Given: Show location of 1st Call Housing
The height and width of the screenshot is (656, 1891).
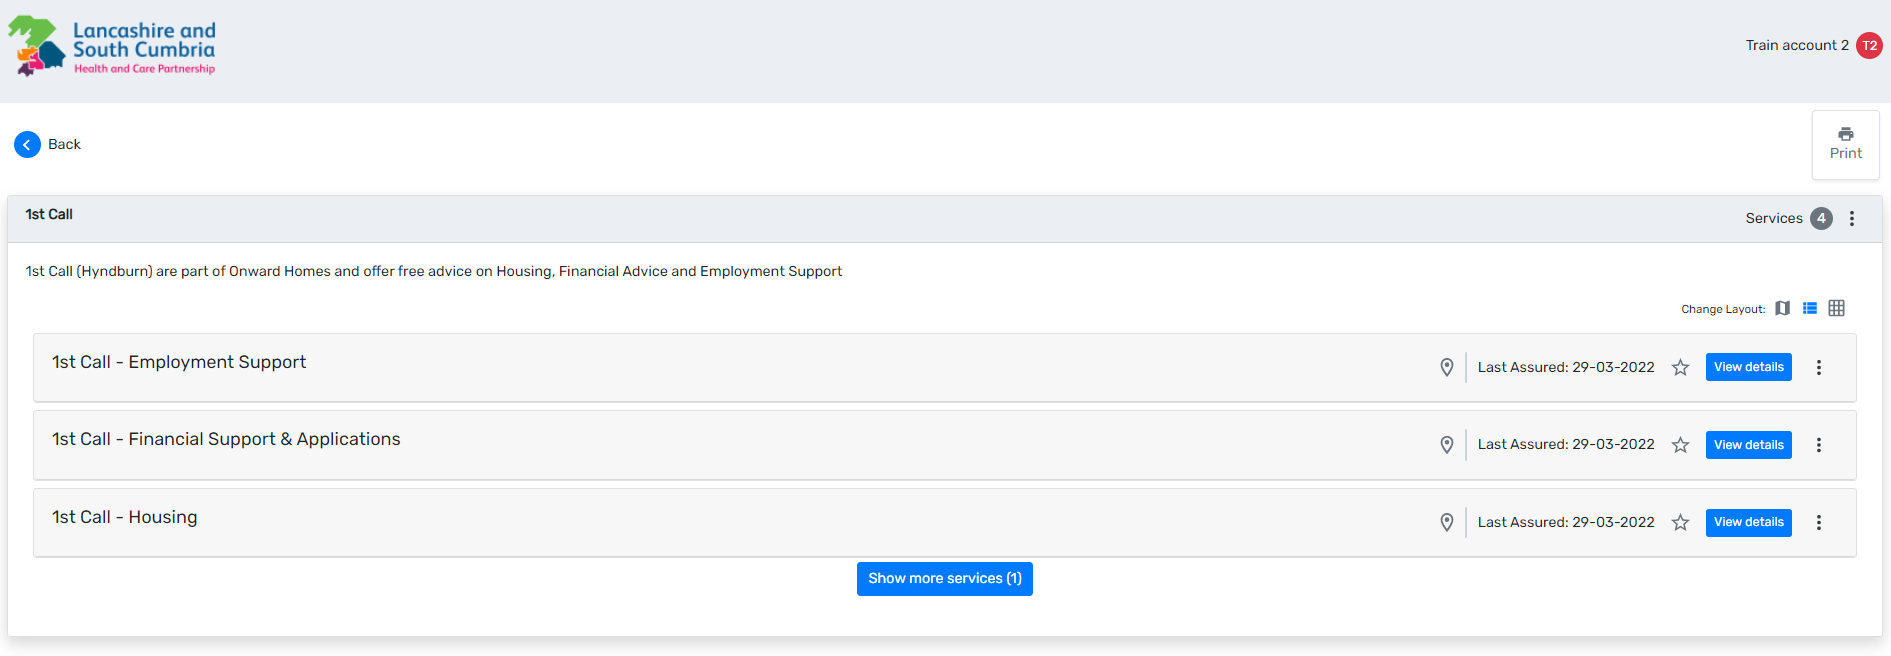Looking at the screenshot, I should 1446,523.
